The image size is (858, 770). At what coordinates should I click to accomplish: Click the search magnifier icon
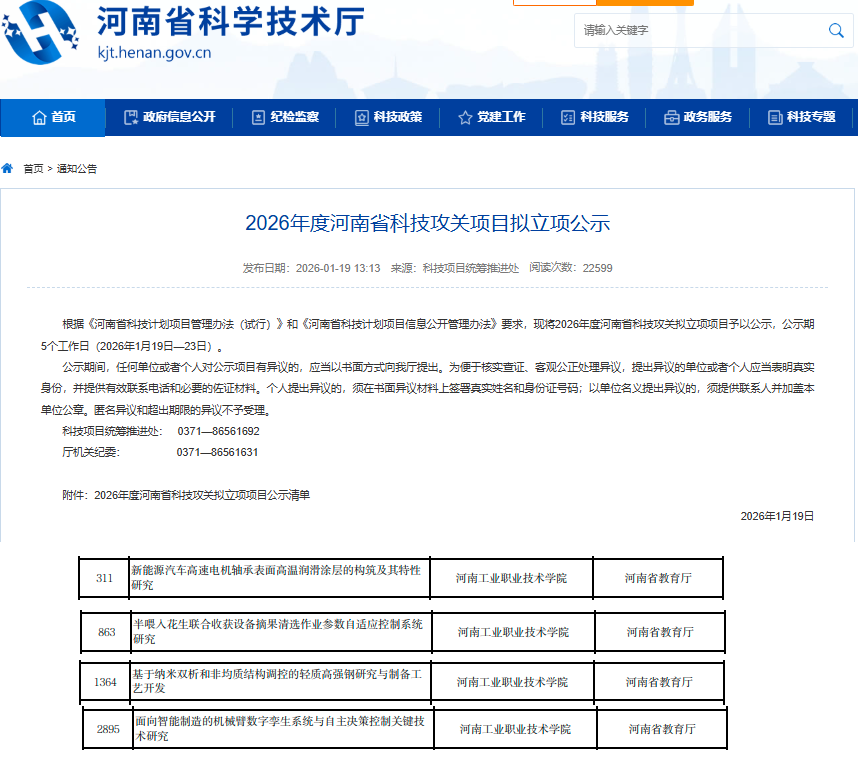pyautogui.click(x=836, y=30)
